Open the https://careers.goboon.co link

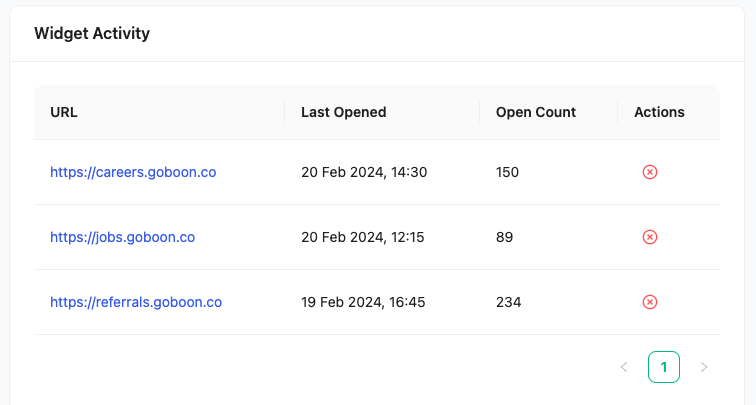[x=133, y=172]
